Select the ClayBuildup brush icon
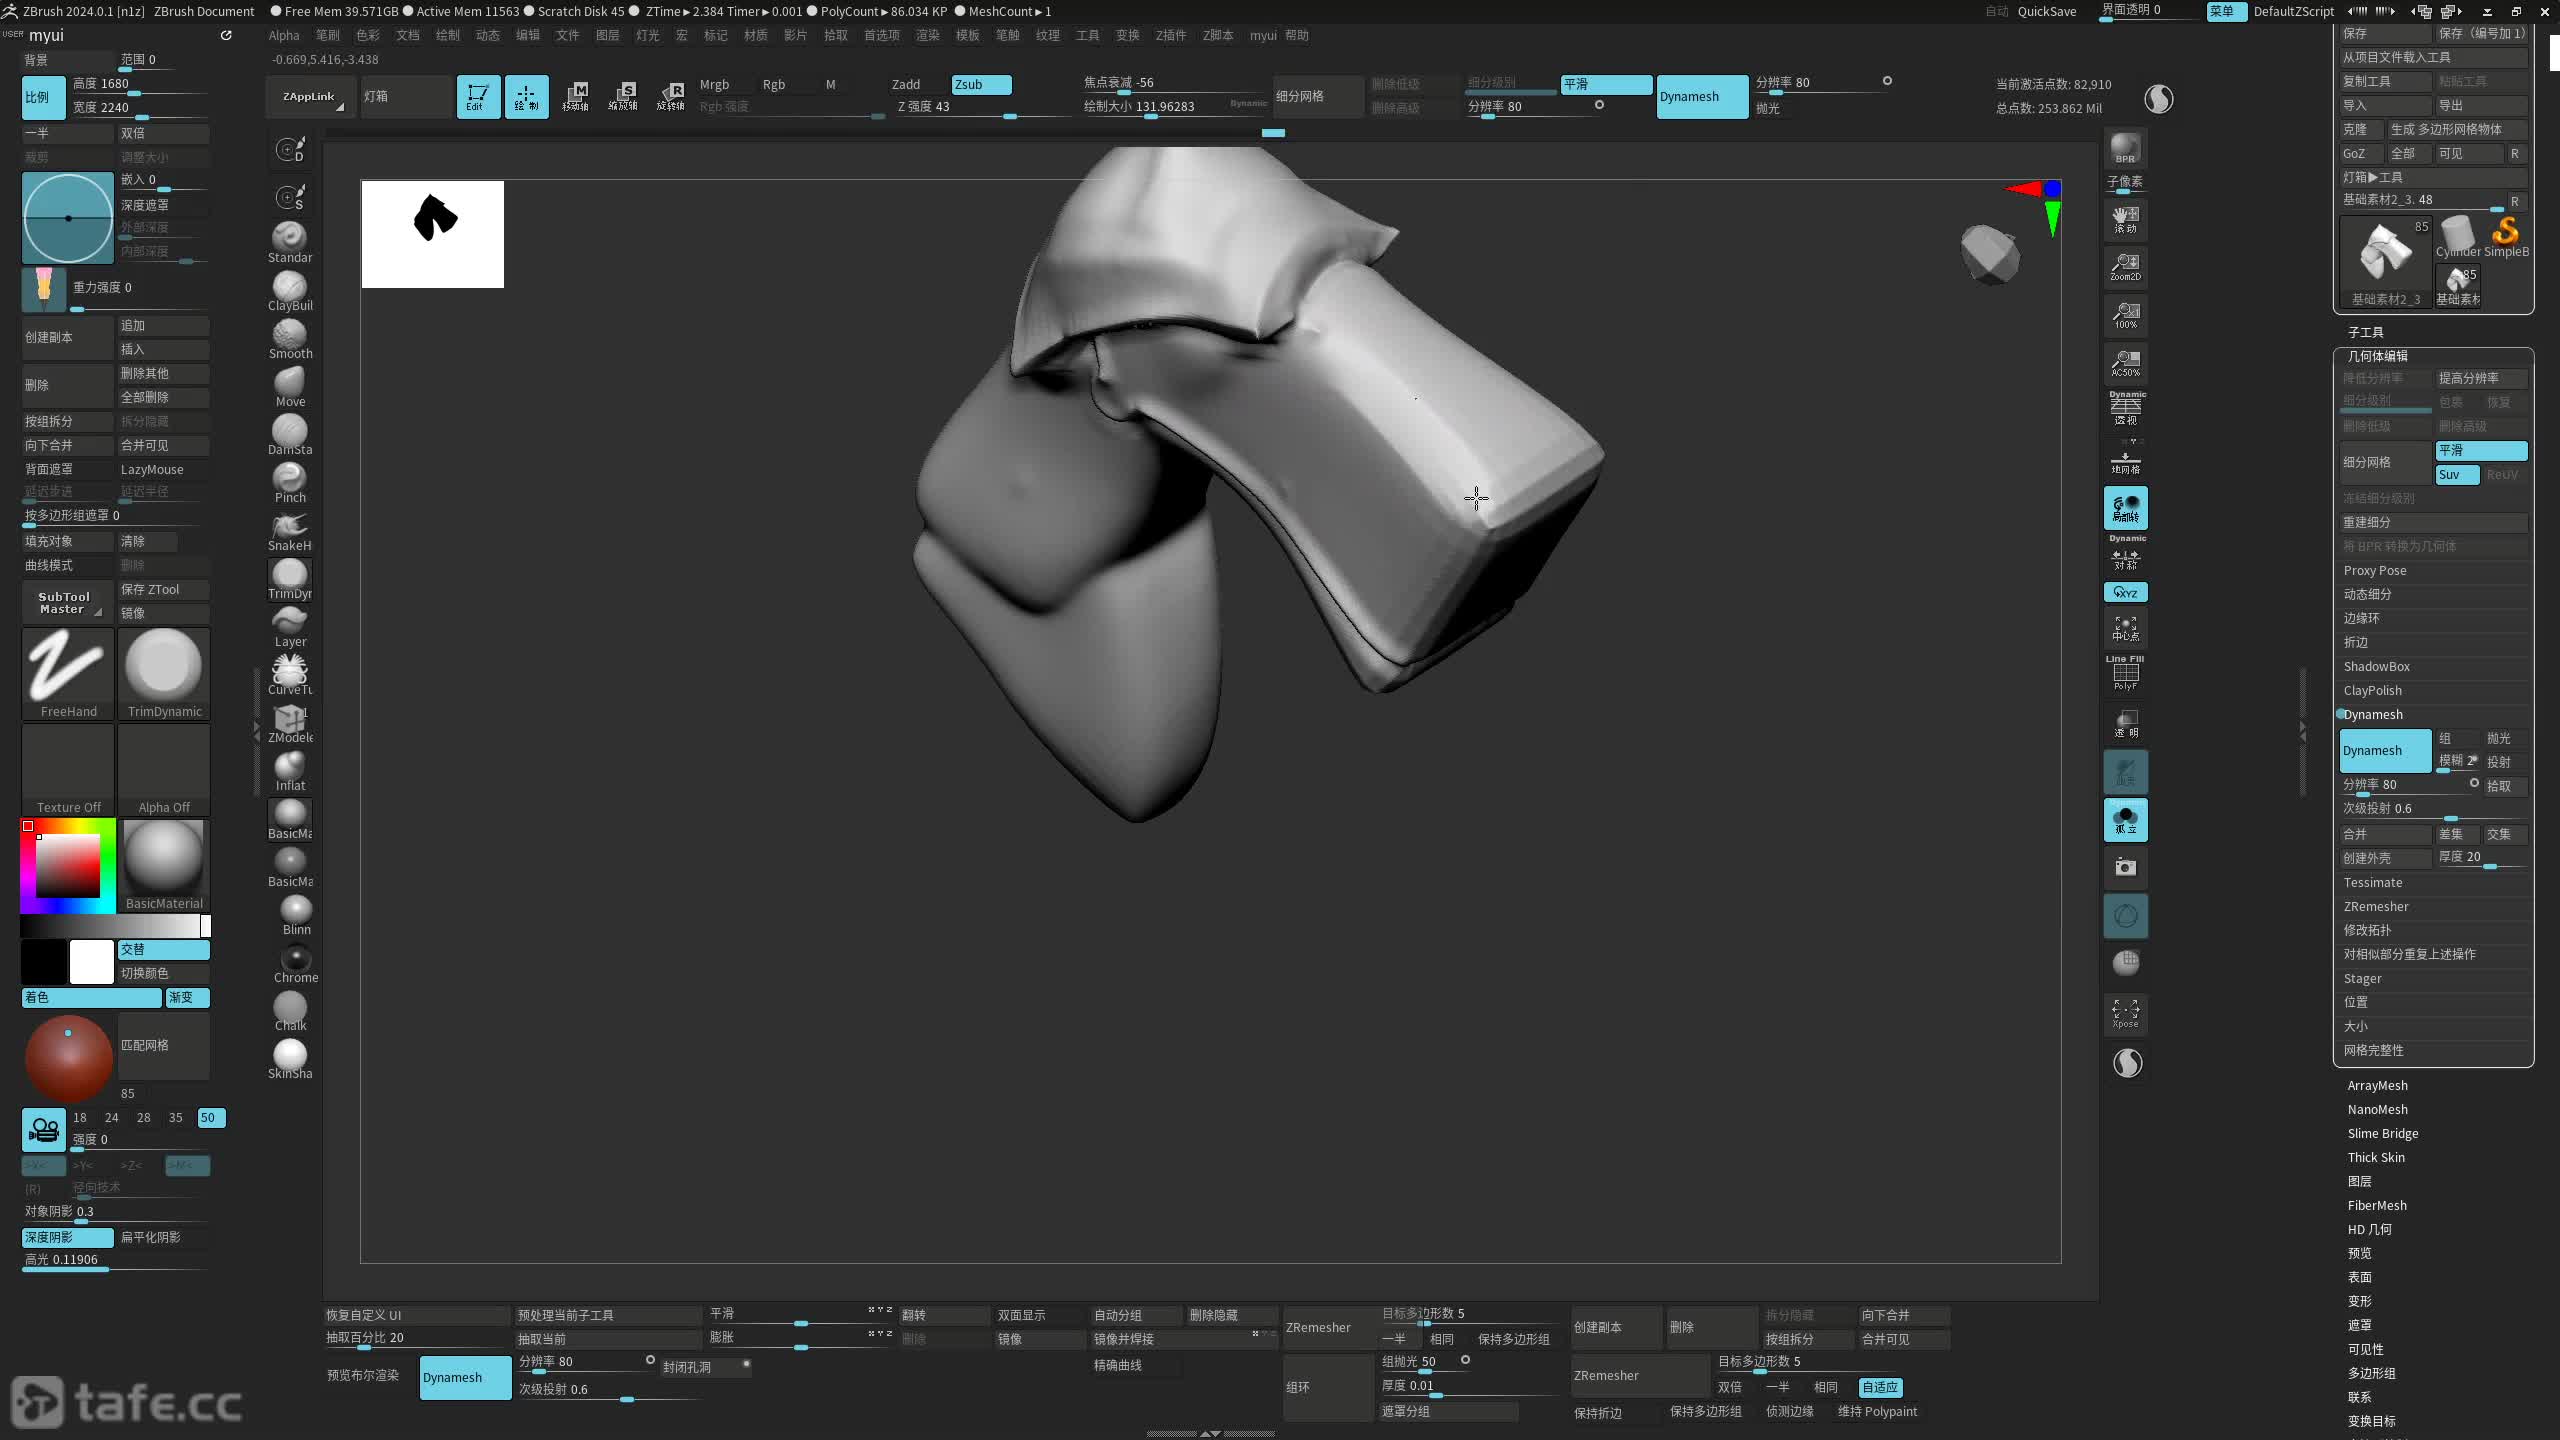This screenshot has width=2560, height=1440. [290, 288]
